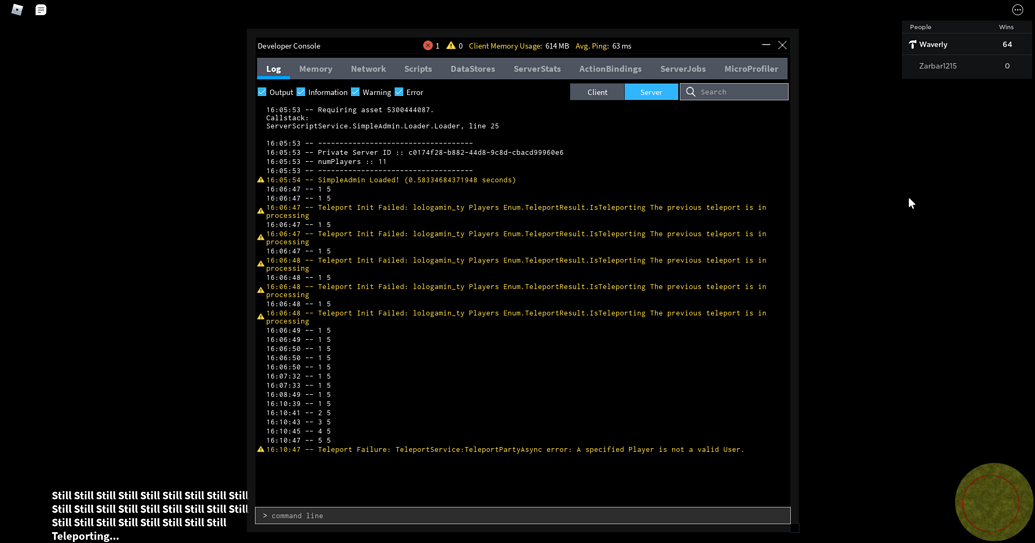This screenshot has height=543, width=1035.
Task: Click the red error count icon
Action: point(428,46)
